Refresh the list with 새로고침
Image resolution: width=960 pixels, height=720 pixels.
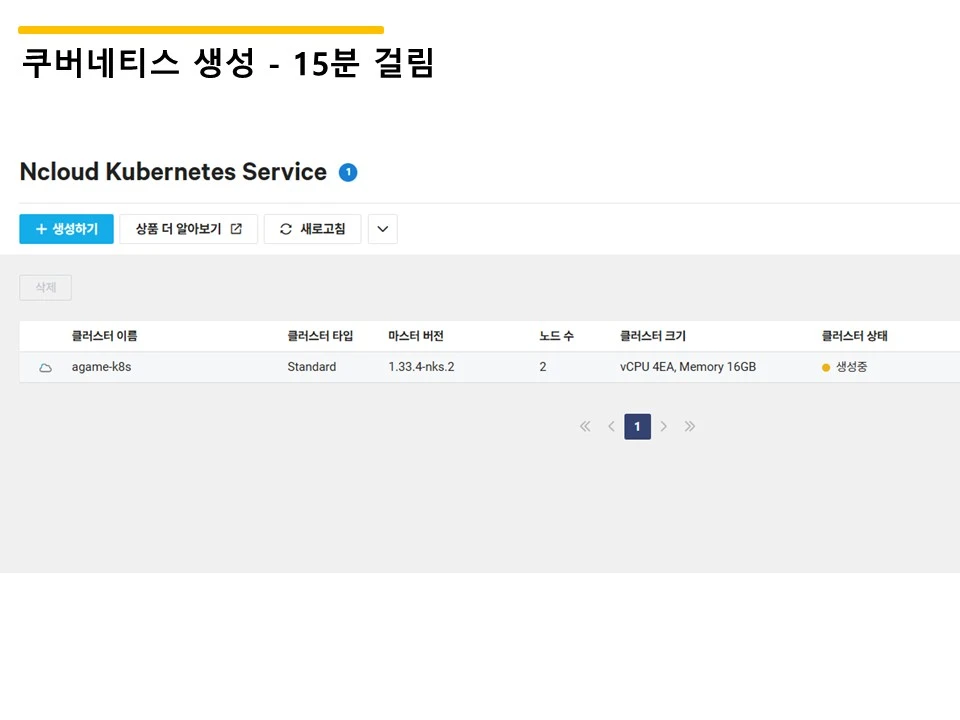[312, 229]
